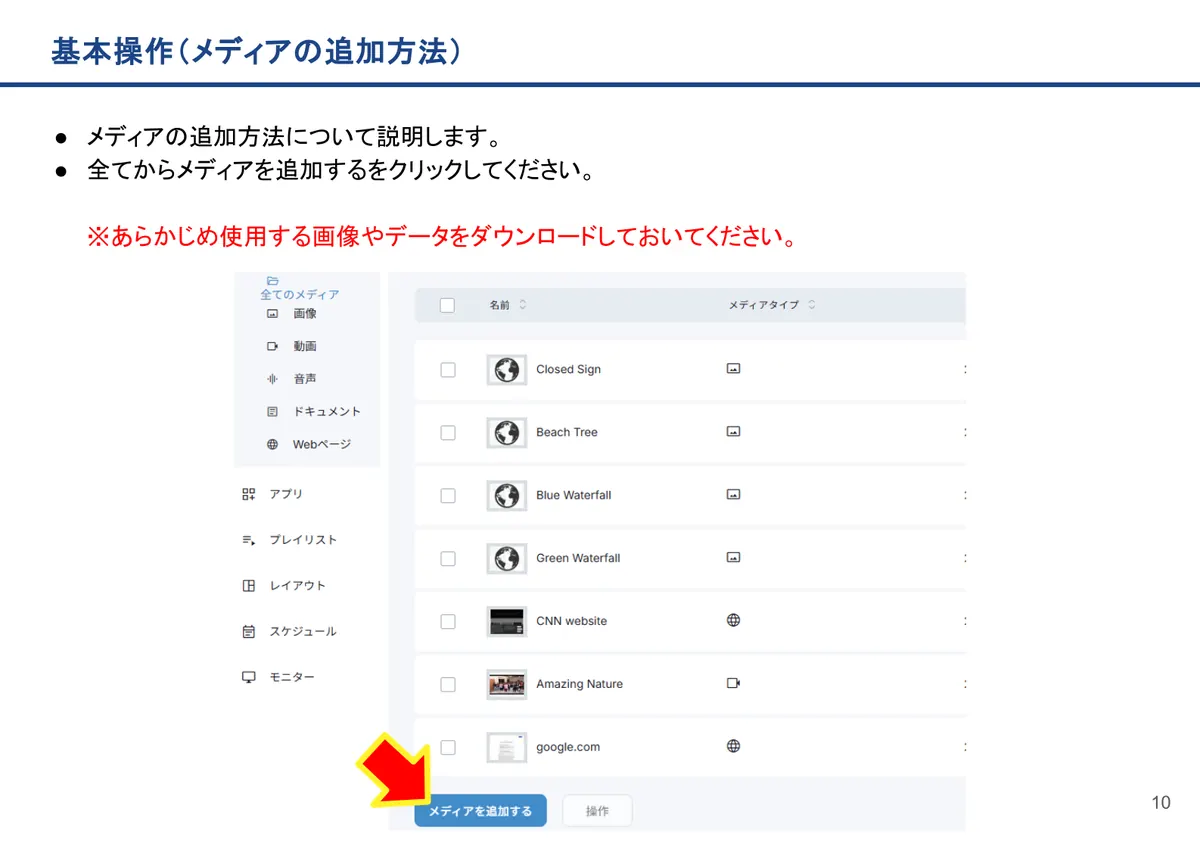Select 動画 media filter
This screenshot has height=849, width=1200.
[305, 346]
